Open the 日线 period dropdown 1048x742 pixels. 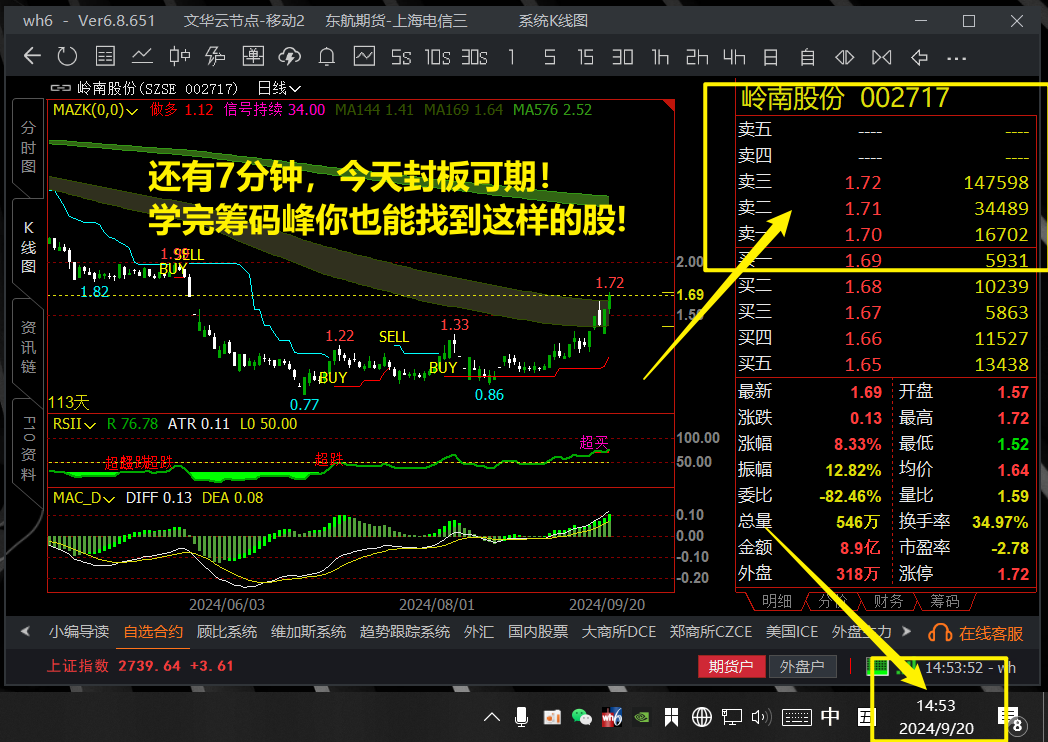pyautogui.click(x=279, y=88)
